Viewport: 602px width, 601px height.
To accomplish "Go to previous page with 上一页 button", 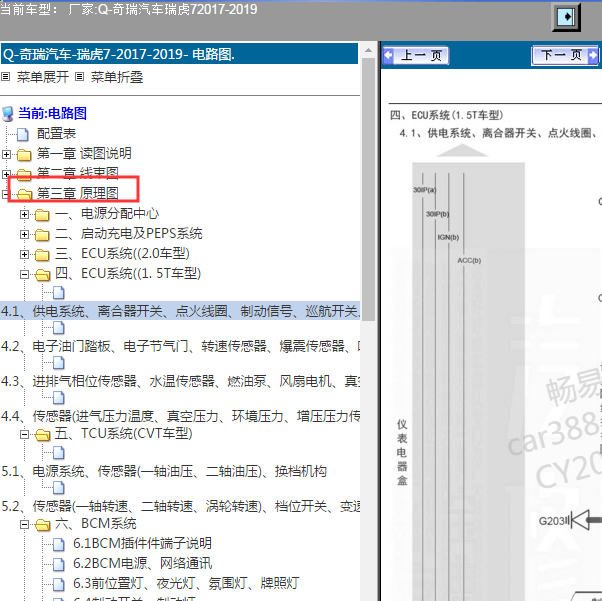I will pos(416,55).
